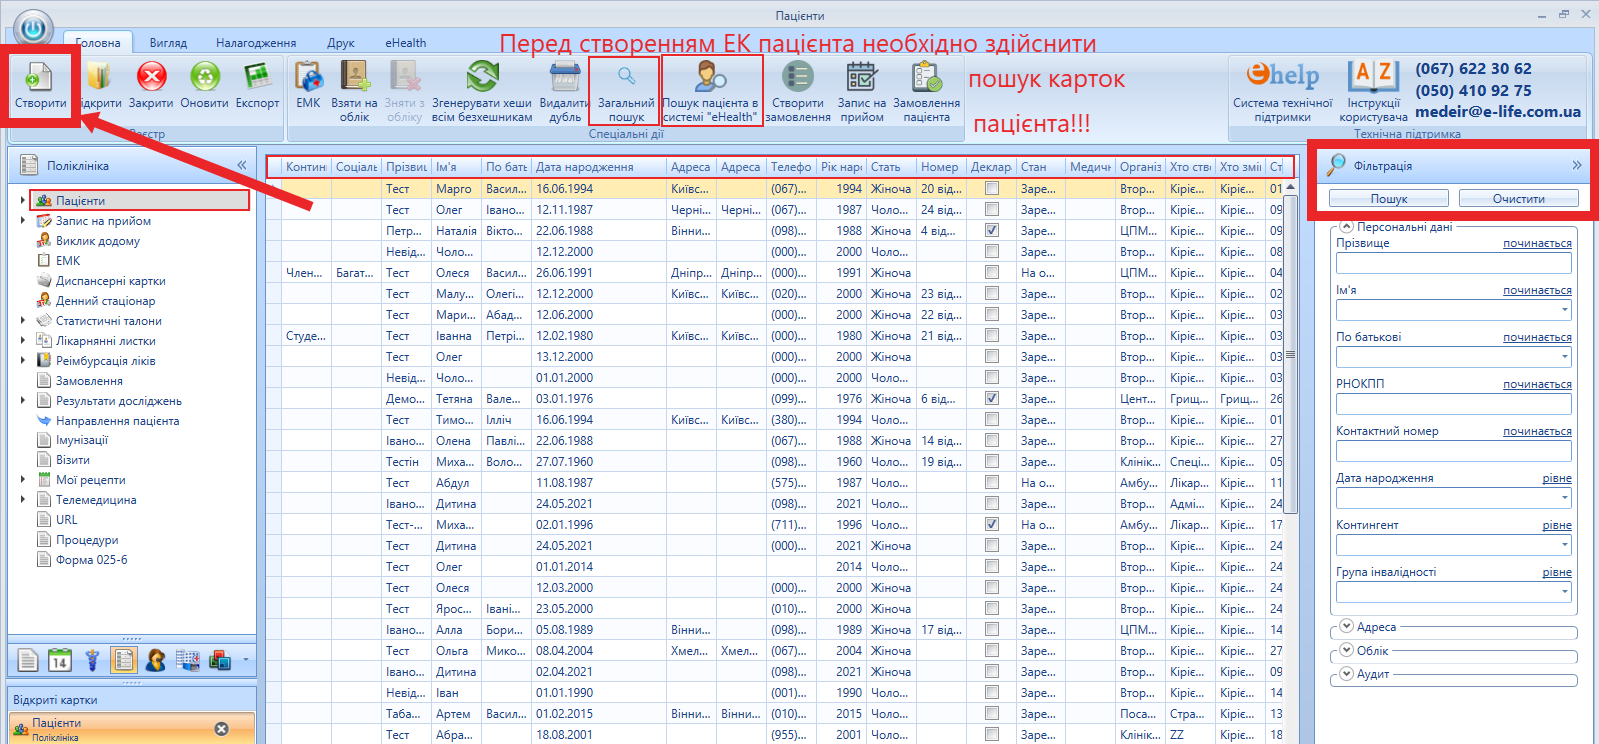Image resolution: width=1599 pixels, height=744 pixels.
Task: Click the Замовлення пацієнта icon
Action: [x=927, y=76]
